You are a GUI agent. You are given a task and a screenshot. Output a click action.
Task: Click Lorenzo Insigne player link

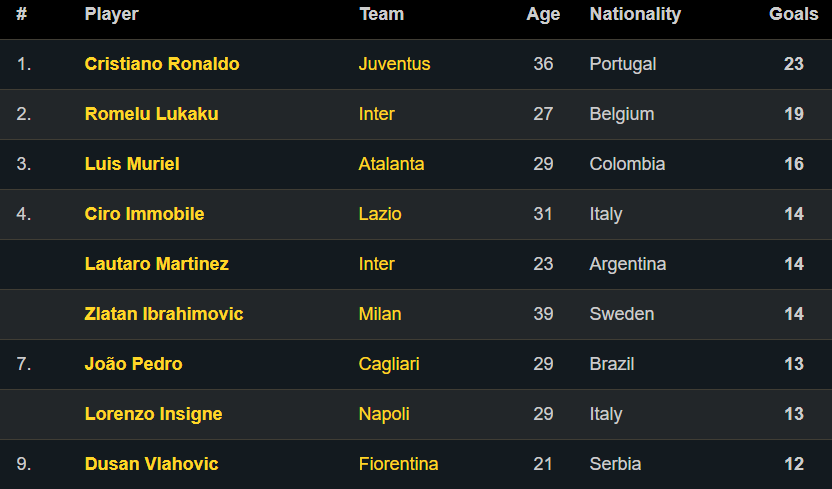click(153, 414)
